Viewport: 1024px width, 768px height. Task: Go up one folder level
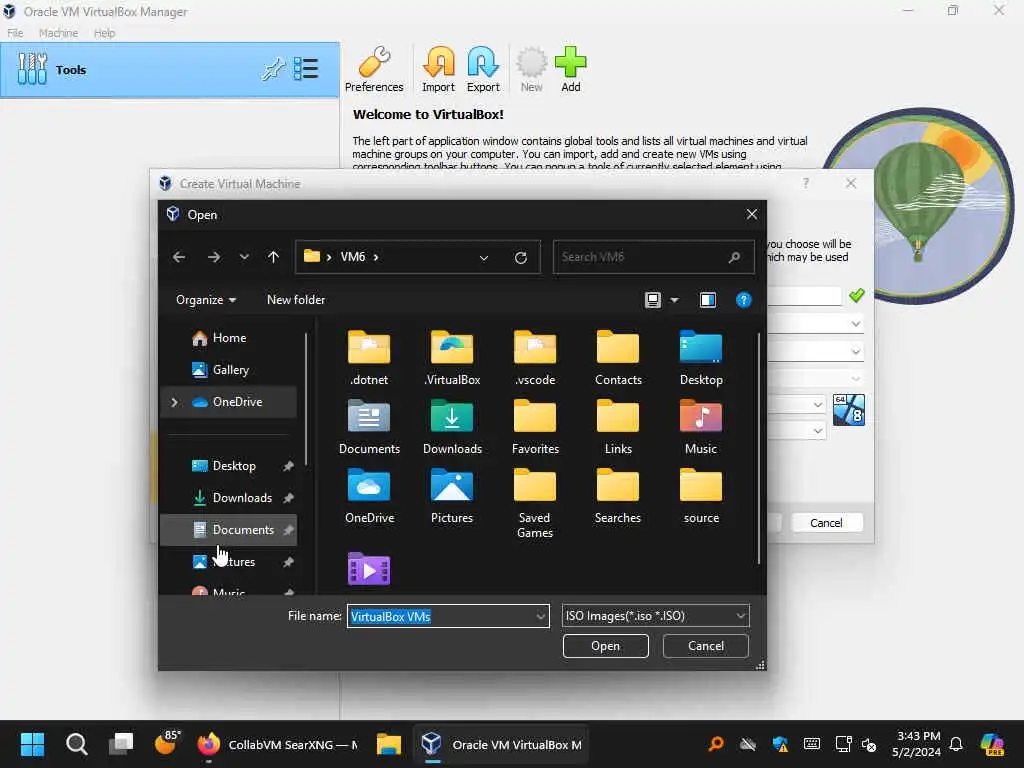274,257
